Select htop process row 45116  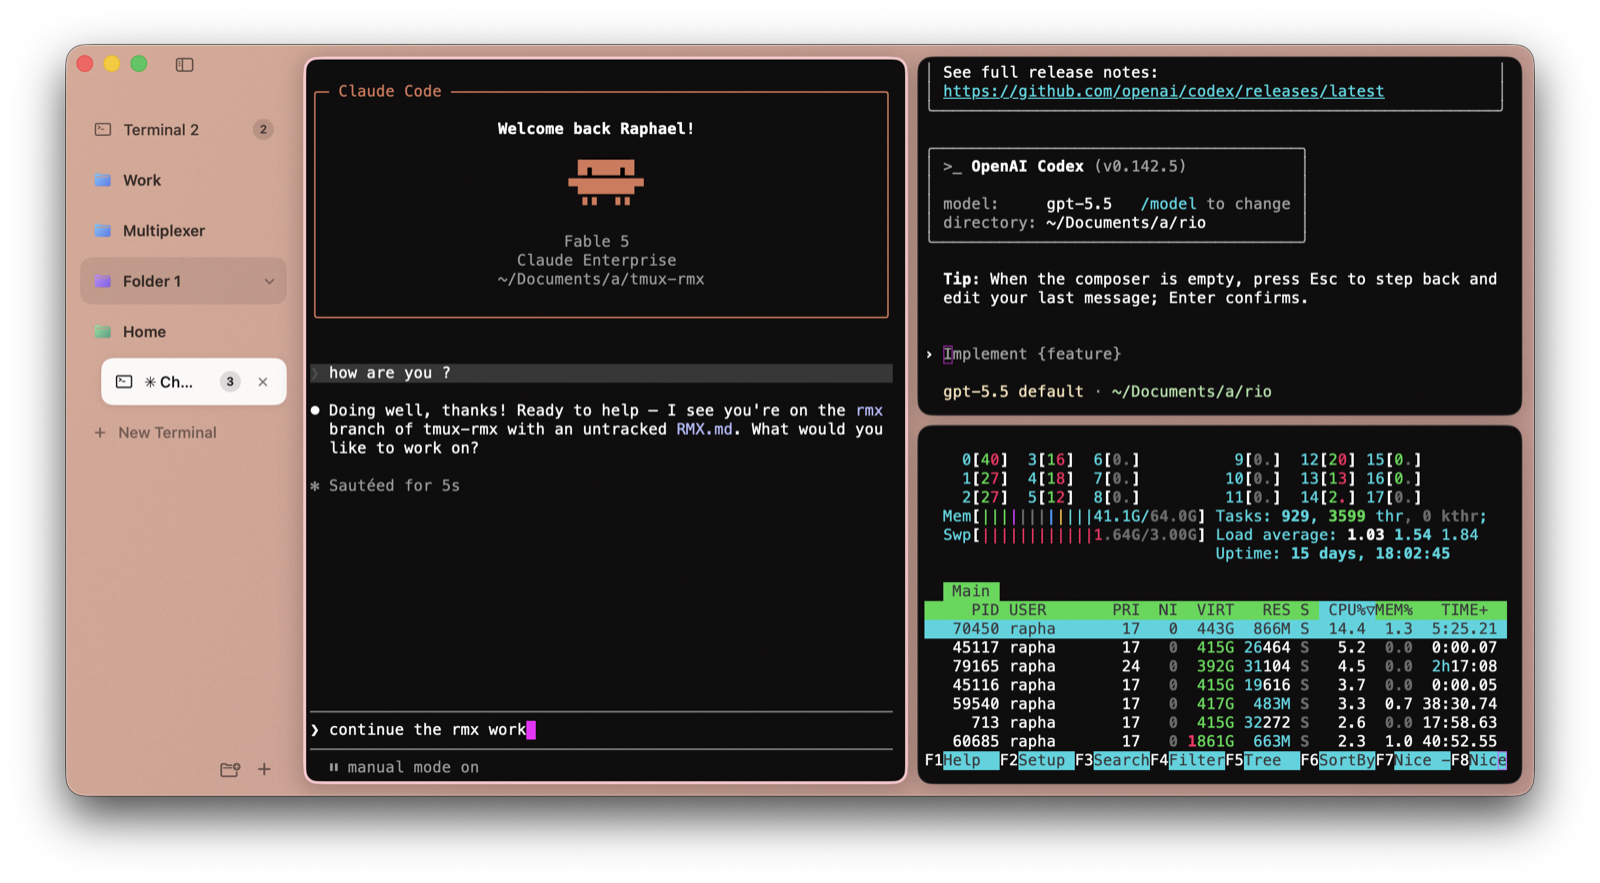1215,685
